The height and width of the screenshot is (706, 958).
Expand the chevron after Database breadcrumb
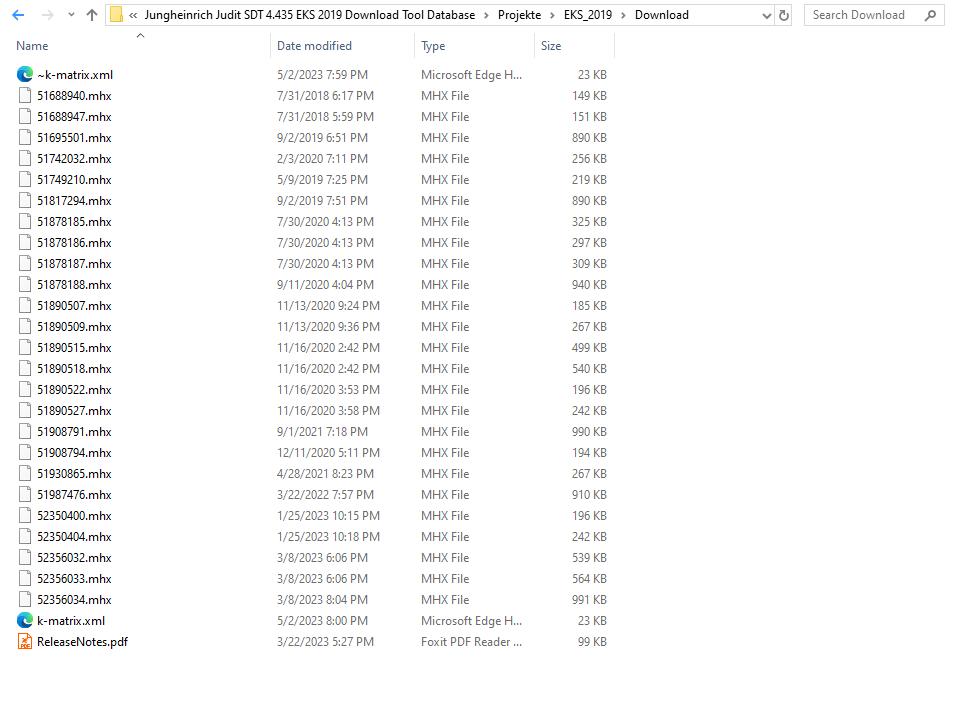click(486, 15)
